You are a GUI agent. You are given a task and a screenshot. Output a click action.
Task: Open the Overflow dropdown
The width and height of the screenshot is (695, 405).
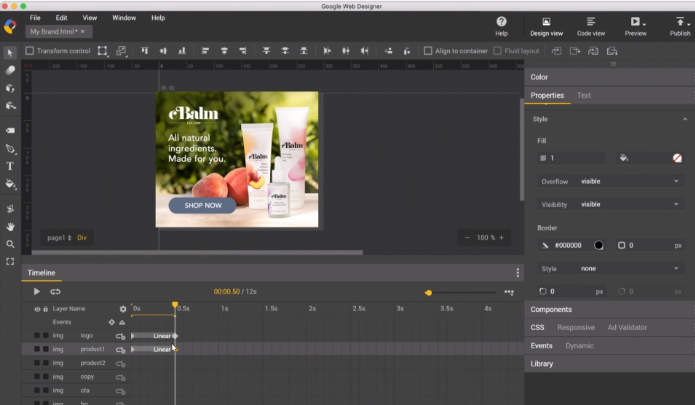628,181
